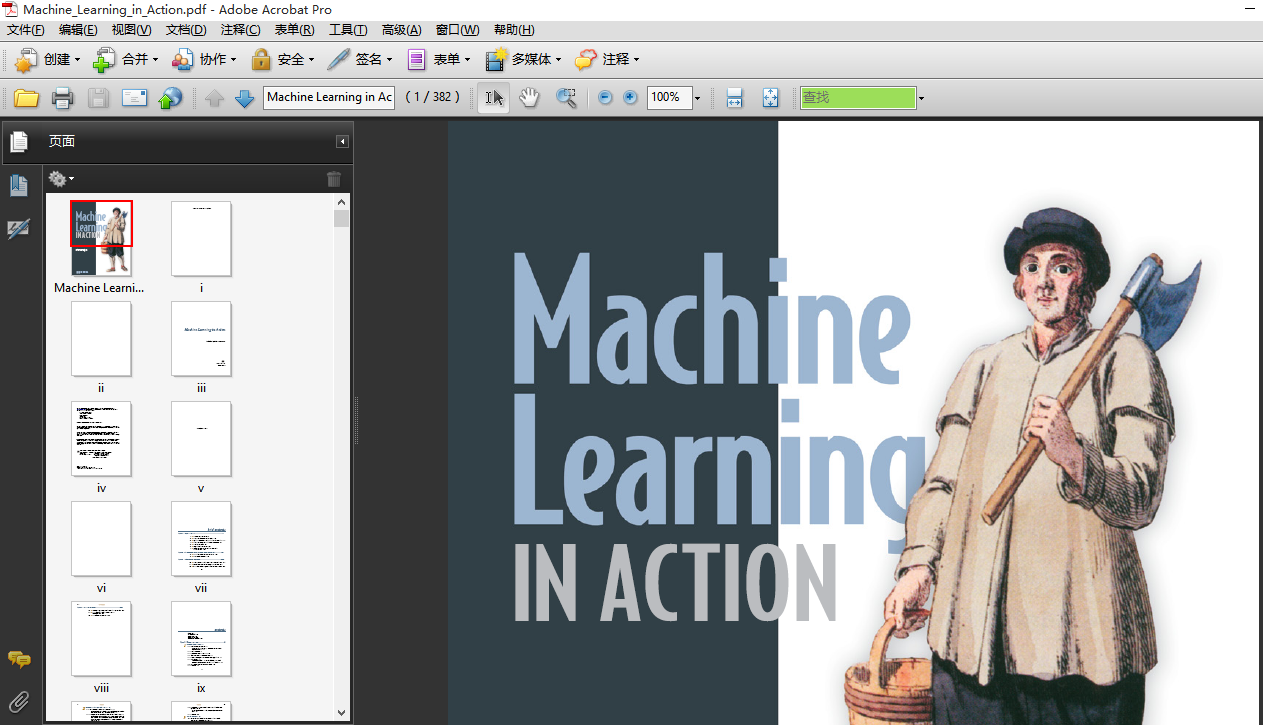Click the thumbnails scrollbar up arrow
The width and height of the screenshot is (1263, 725).
coord(342,201)
